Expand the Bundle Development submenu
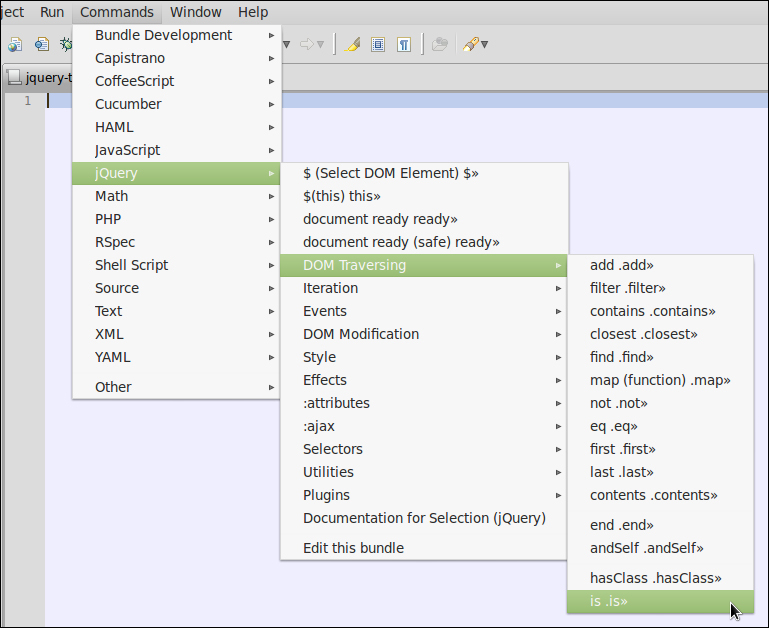This screenshot has height=628, width=769. [177, 35]
